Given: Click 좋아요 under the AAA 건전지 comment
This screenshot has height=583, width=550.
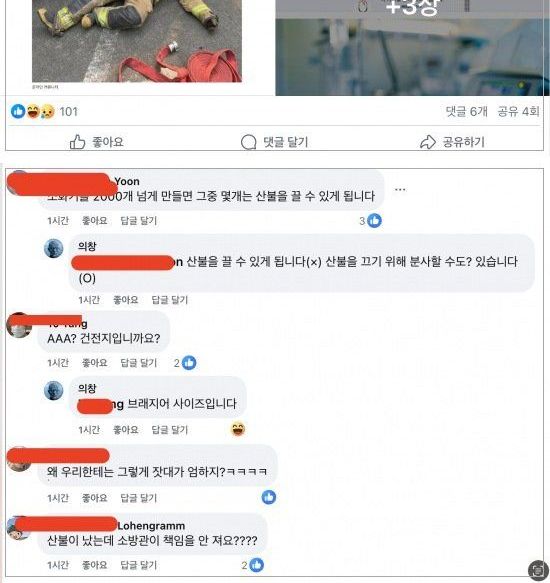Looking at the screenshot, I should [94, 363].
